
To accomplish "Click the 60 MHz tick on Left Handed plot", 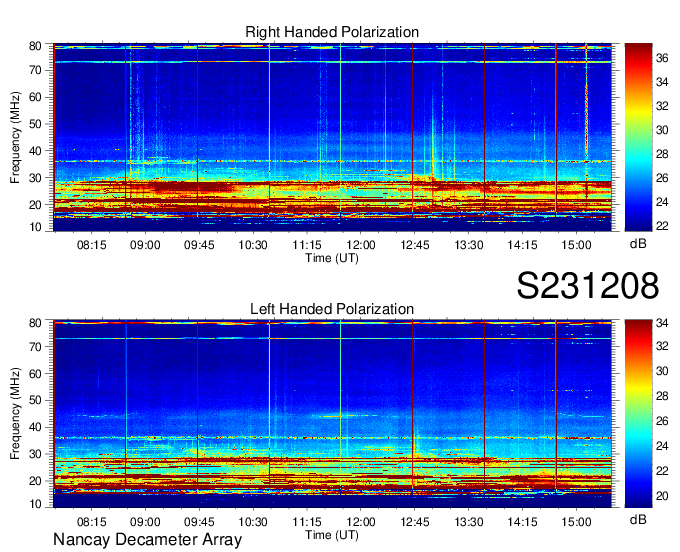I will 35,374.
